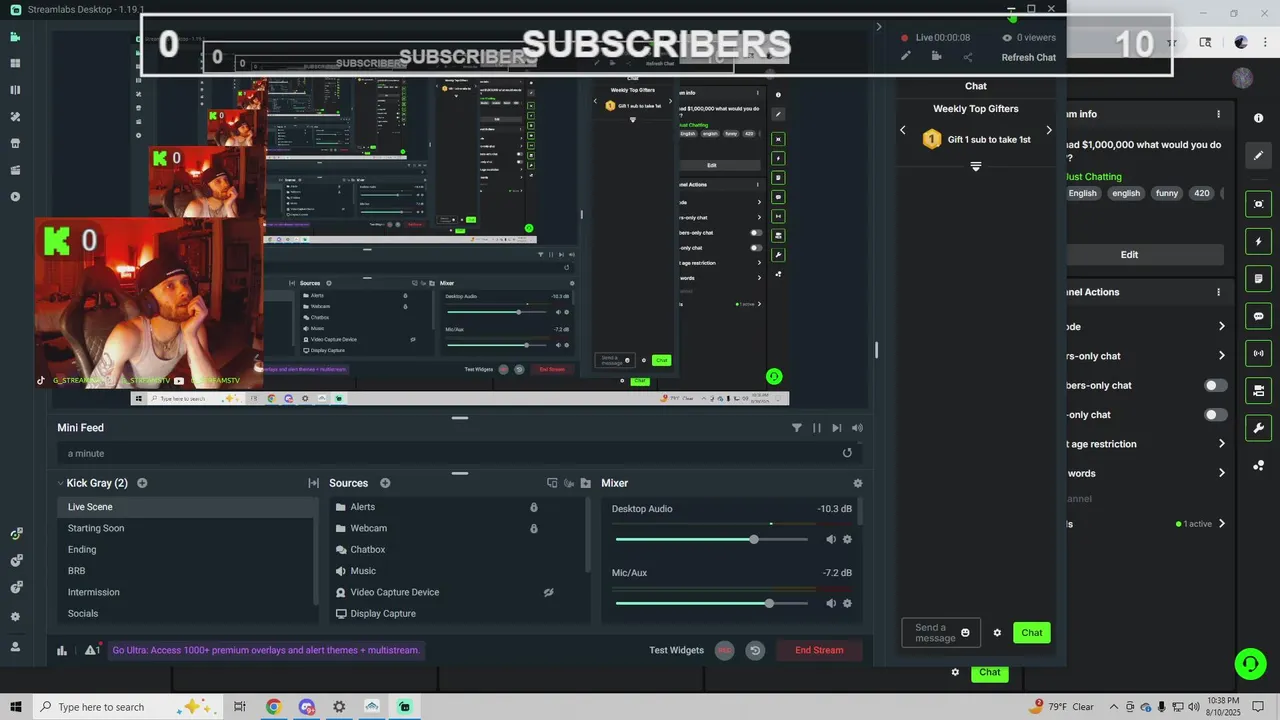The width and height of the screenshot is (1280, 720).
Task: Expand the 1 active row chevron
Action: 1221,524
